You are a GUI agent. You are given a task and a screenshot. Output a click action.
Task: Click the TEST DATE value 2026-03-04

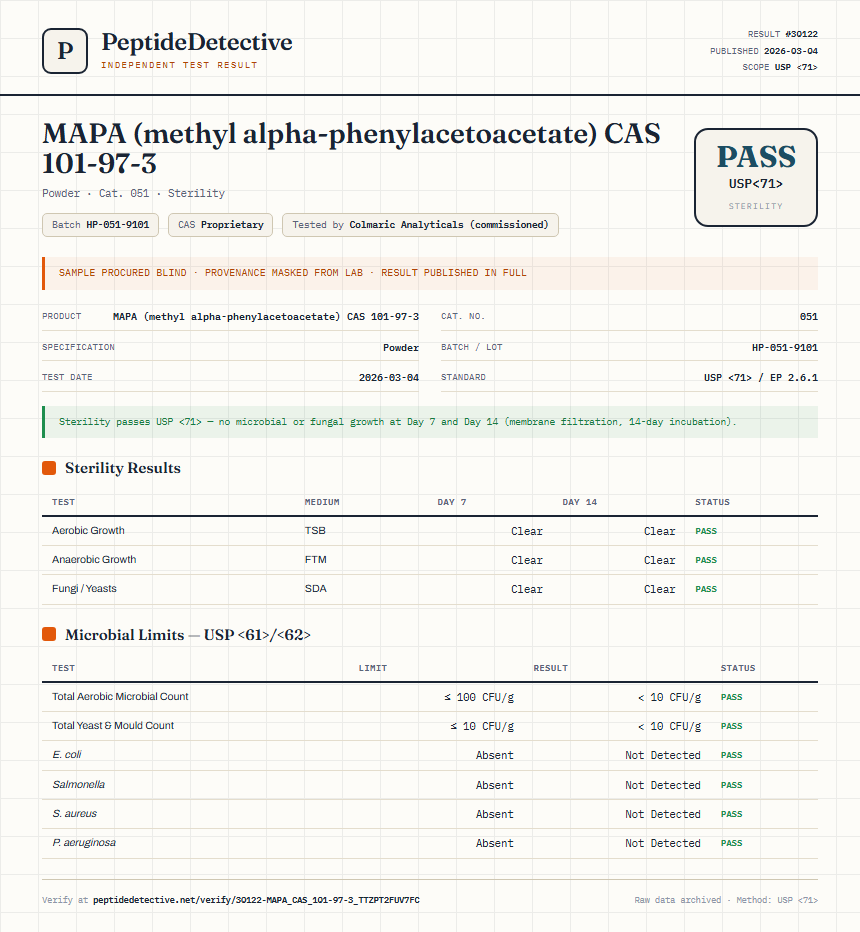click(x=389, y=377)
